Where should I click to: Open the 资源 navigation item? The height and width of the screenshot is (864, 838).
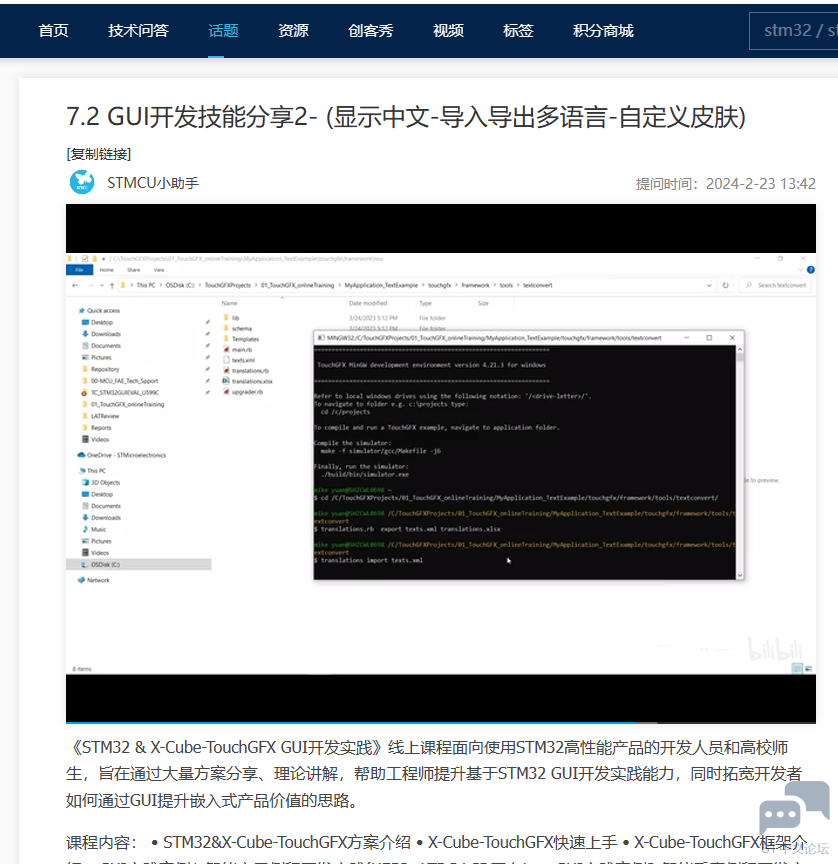click(293, 30)
